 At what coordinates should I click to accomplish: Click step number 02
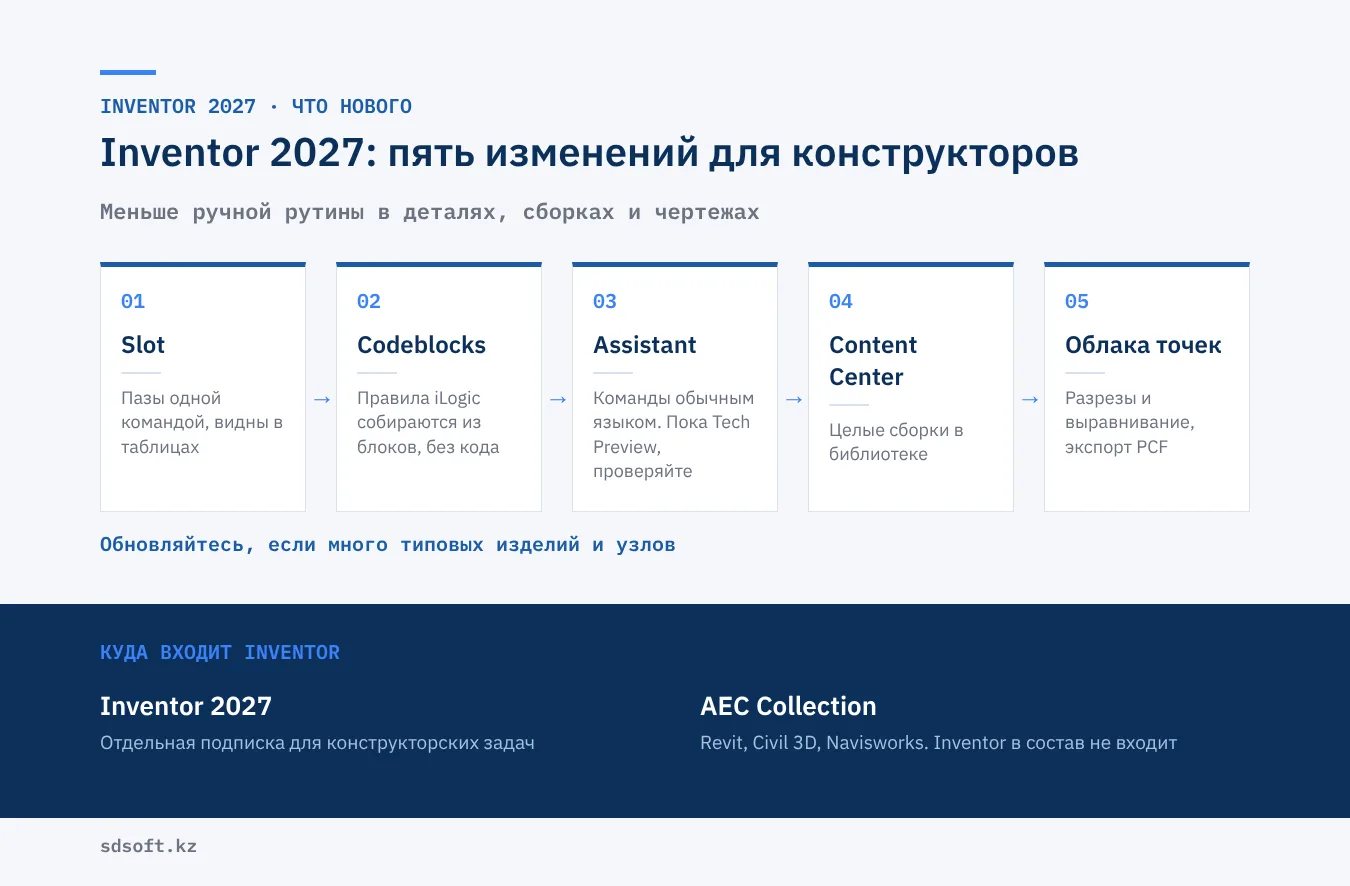pyautogui.click(x=369, y=301)
